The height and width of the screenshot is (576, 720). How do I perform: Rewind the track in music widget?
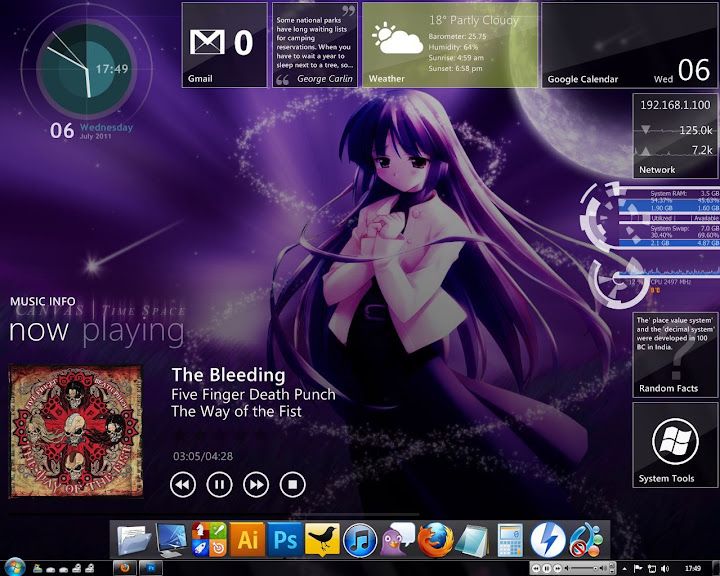pos(183,485)
